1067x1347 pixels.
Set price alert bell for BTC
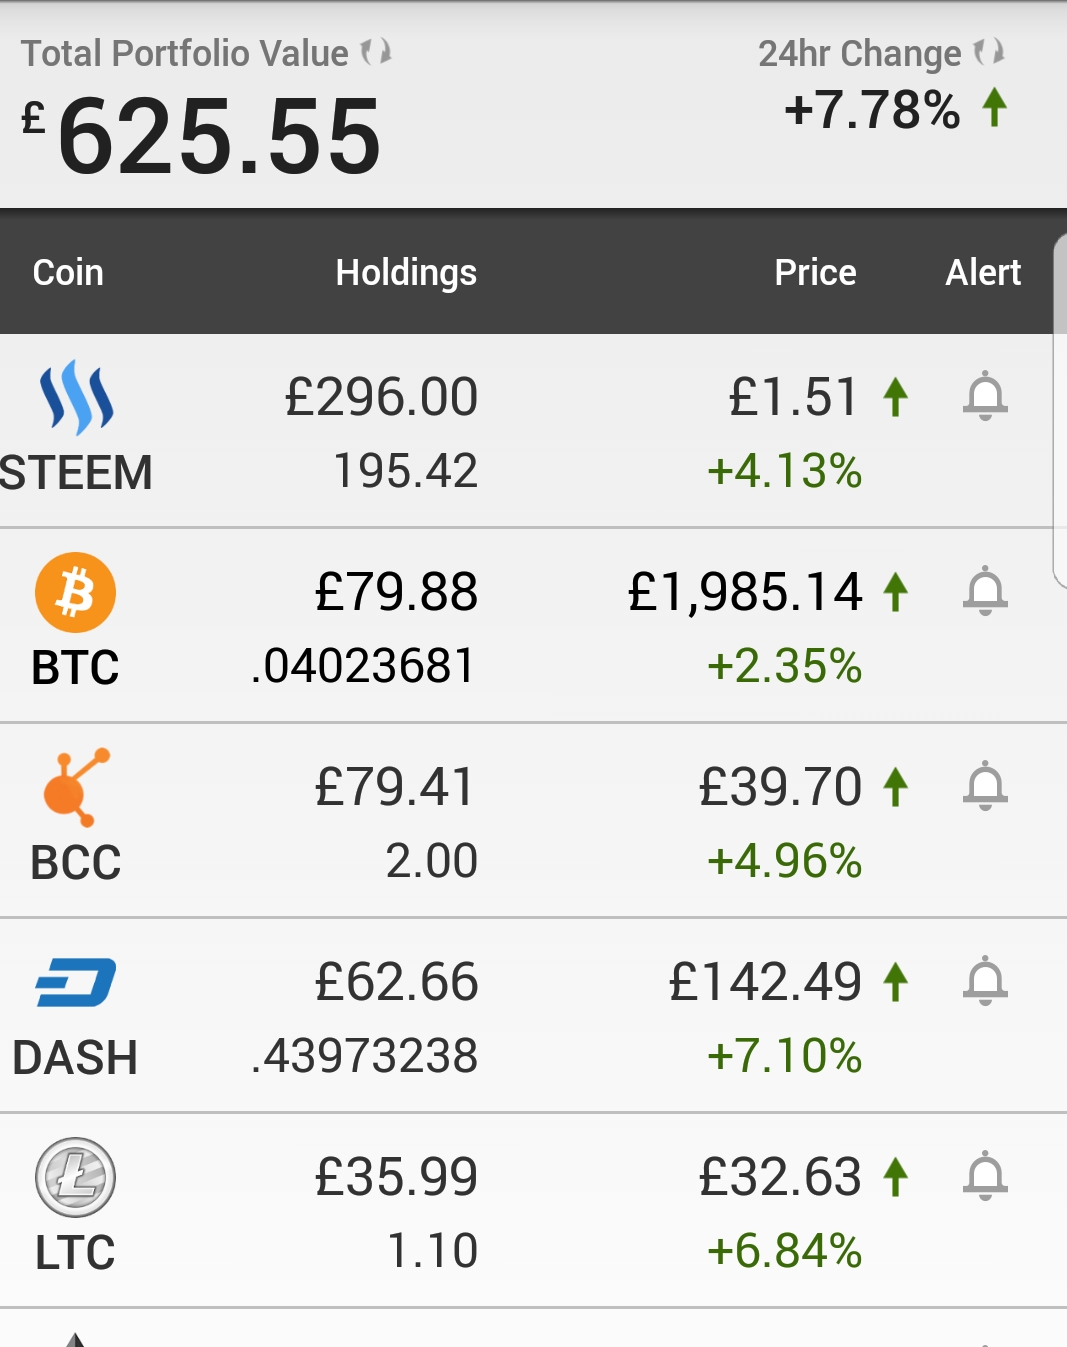(985, 591)
